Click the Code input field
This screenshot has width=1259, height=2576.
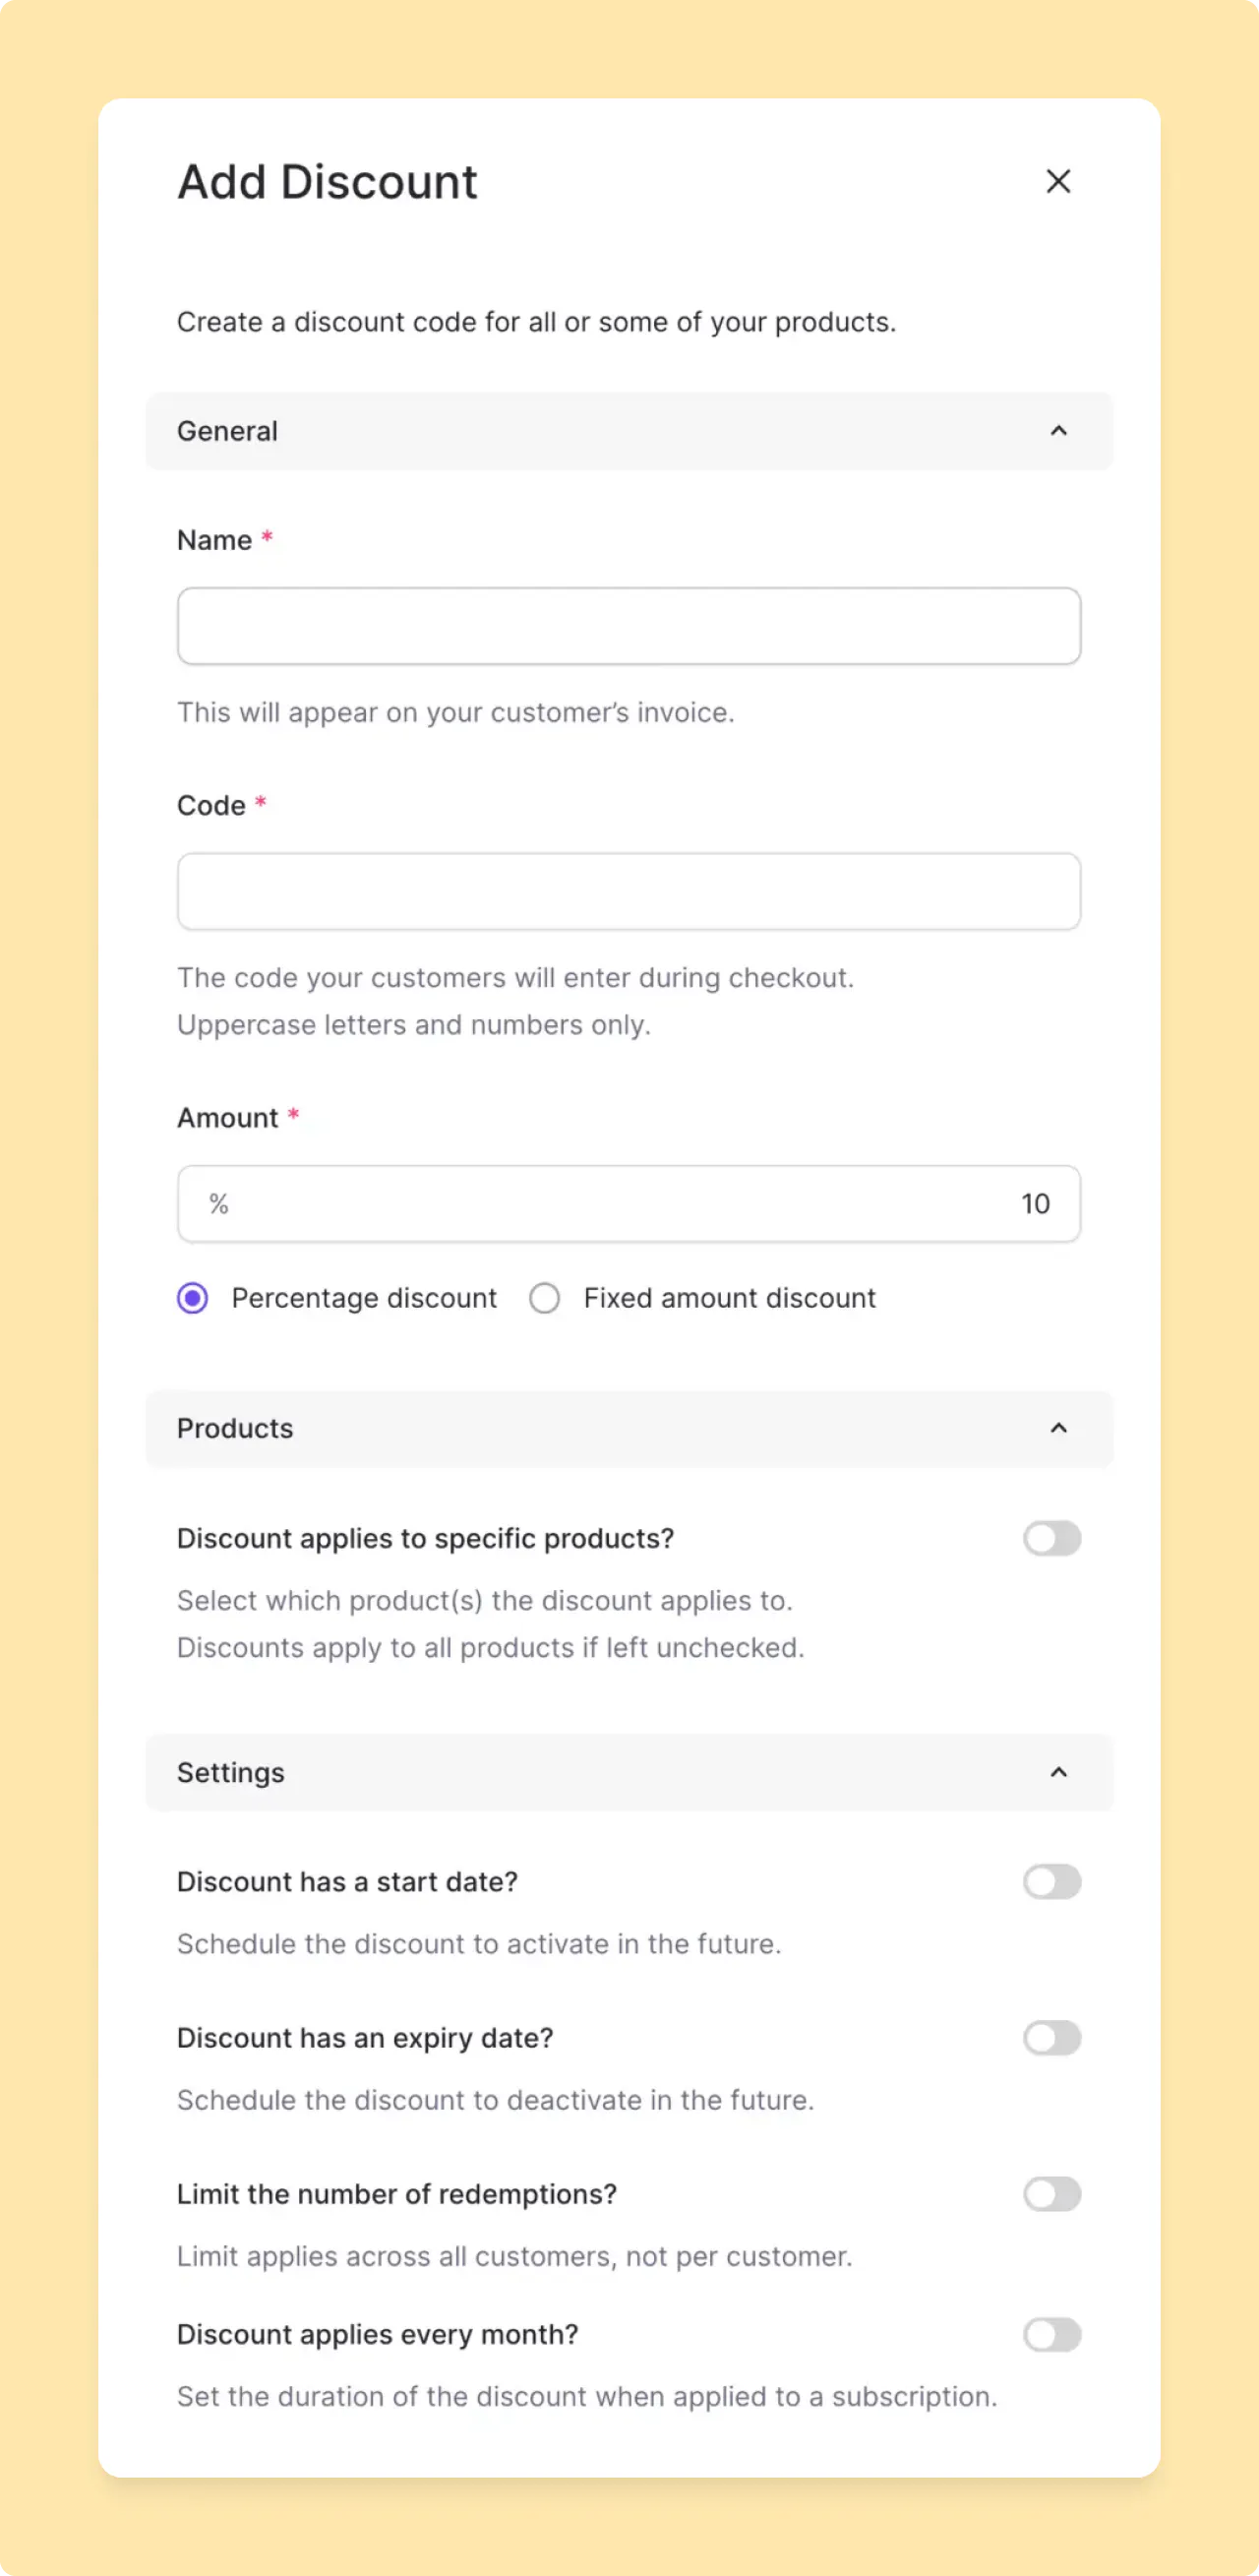tap(629, 891)
